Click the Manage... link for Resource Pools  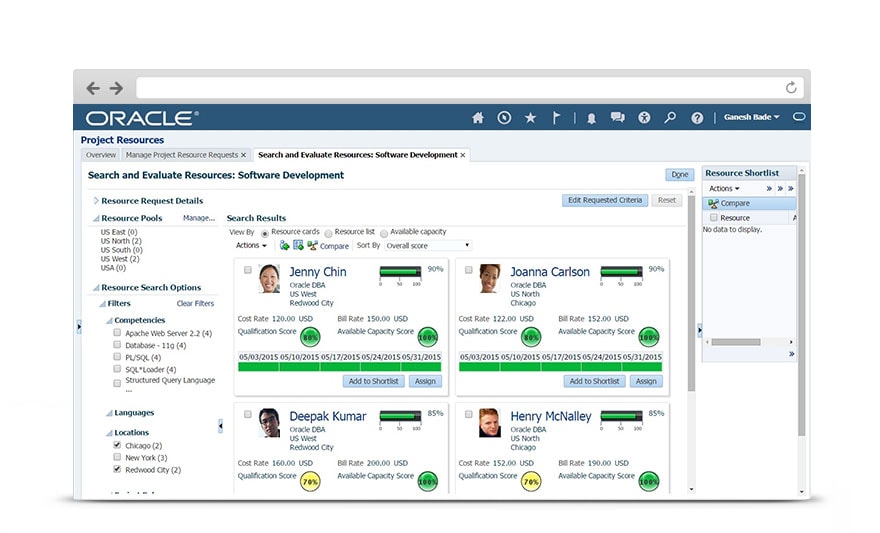pyautogui.click(x=199, y=218)
